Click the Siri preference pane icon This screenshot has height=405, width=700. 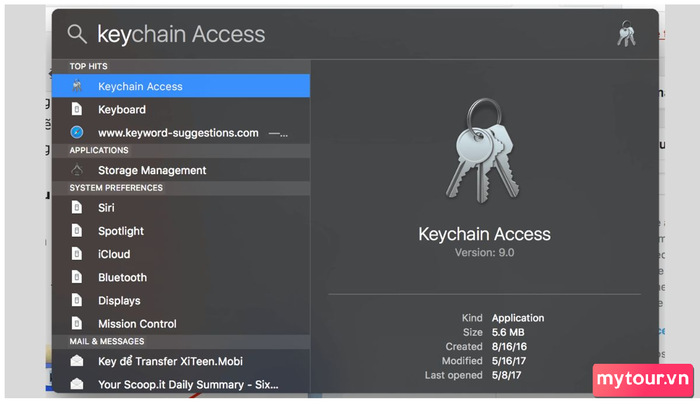click(x=77, y=208)
